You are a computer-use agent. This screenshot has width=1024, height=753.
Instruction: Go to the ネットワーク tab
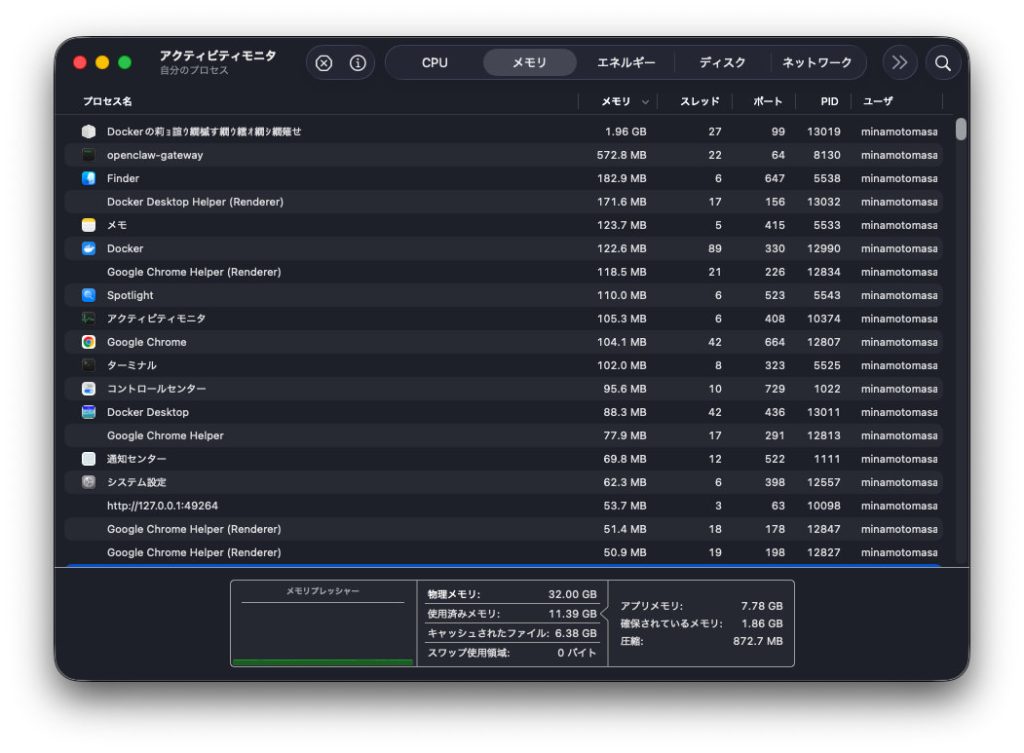pos(817,63)
